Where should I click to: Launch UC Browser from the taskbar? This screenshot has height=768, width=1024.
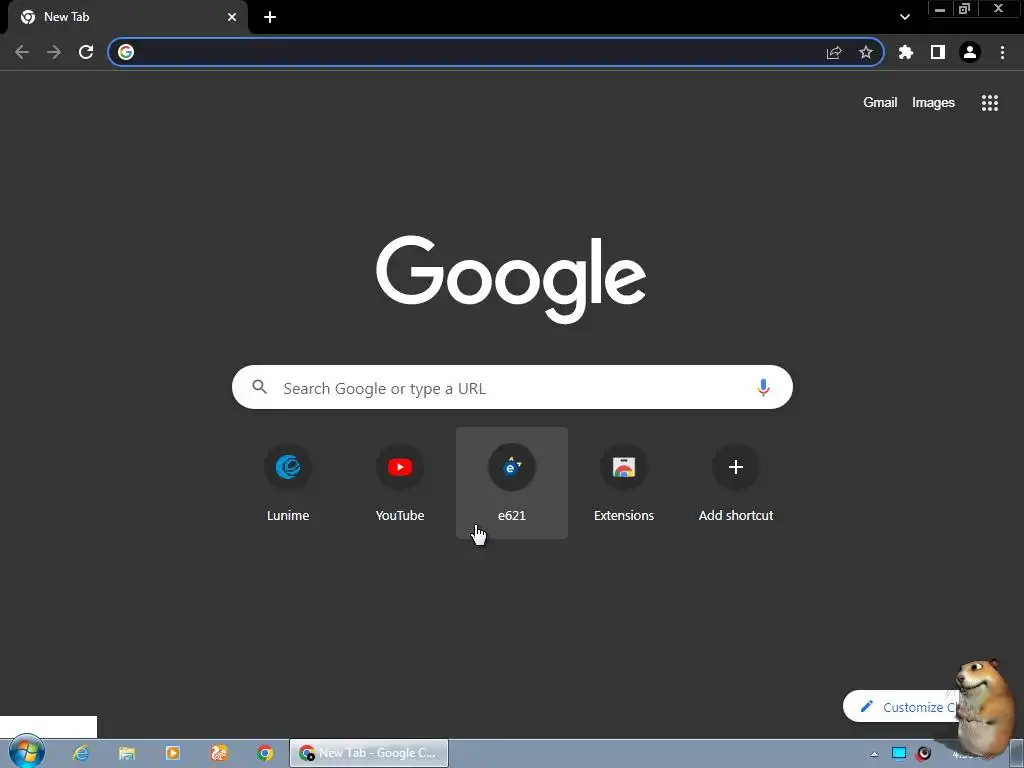click(219, 753)
